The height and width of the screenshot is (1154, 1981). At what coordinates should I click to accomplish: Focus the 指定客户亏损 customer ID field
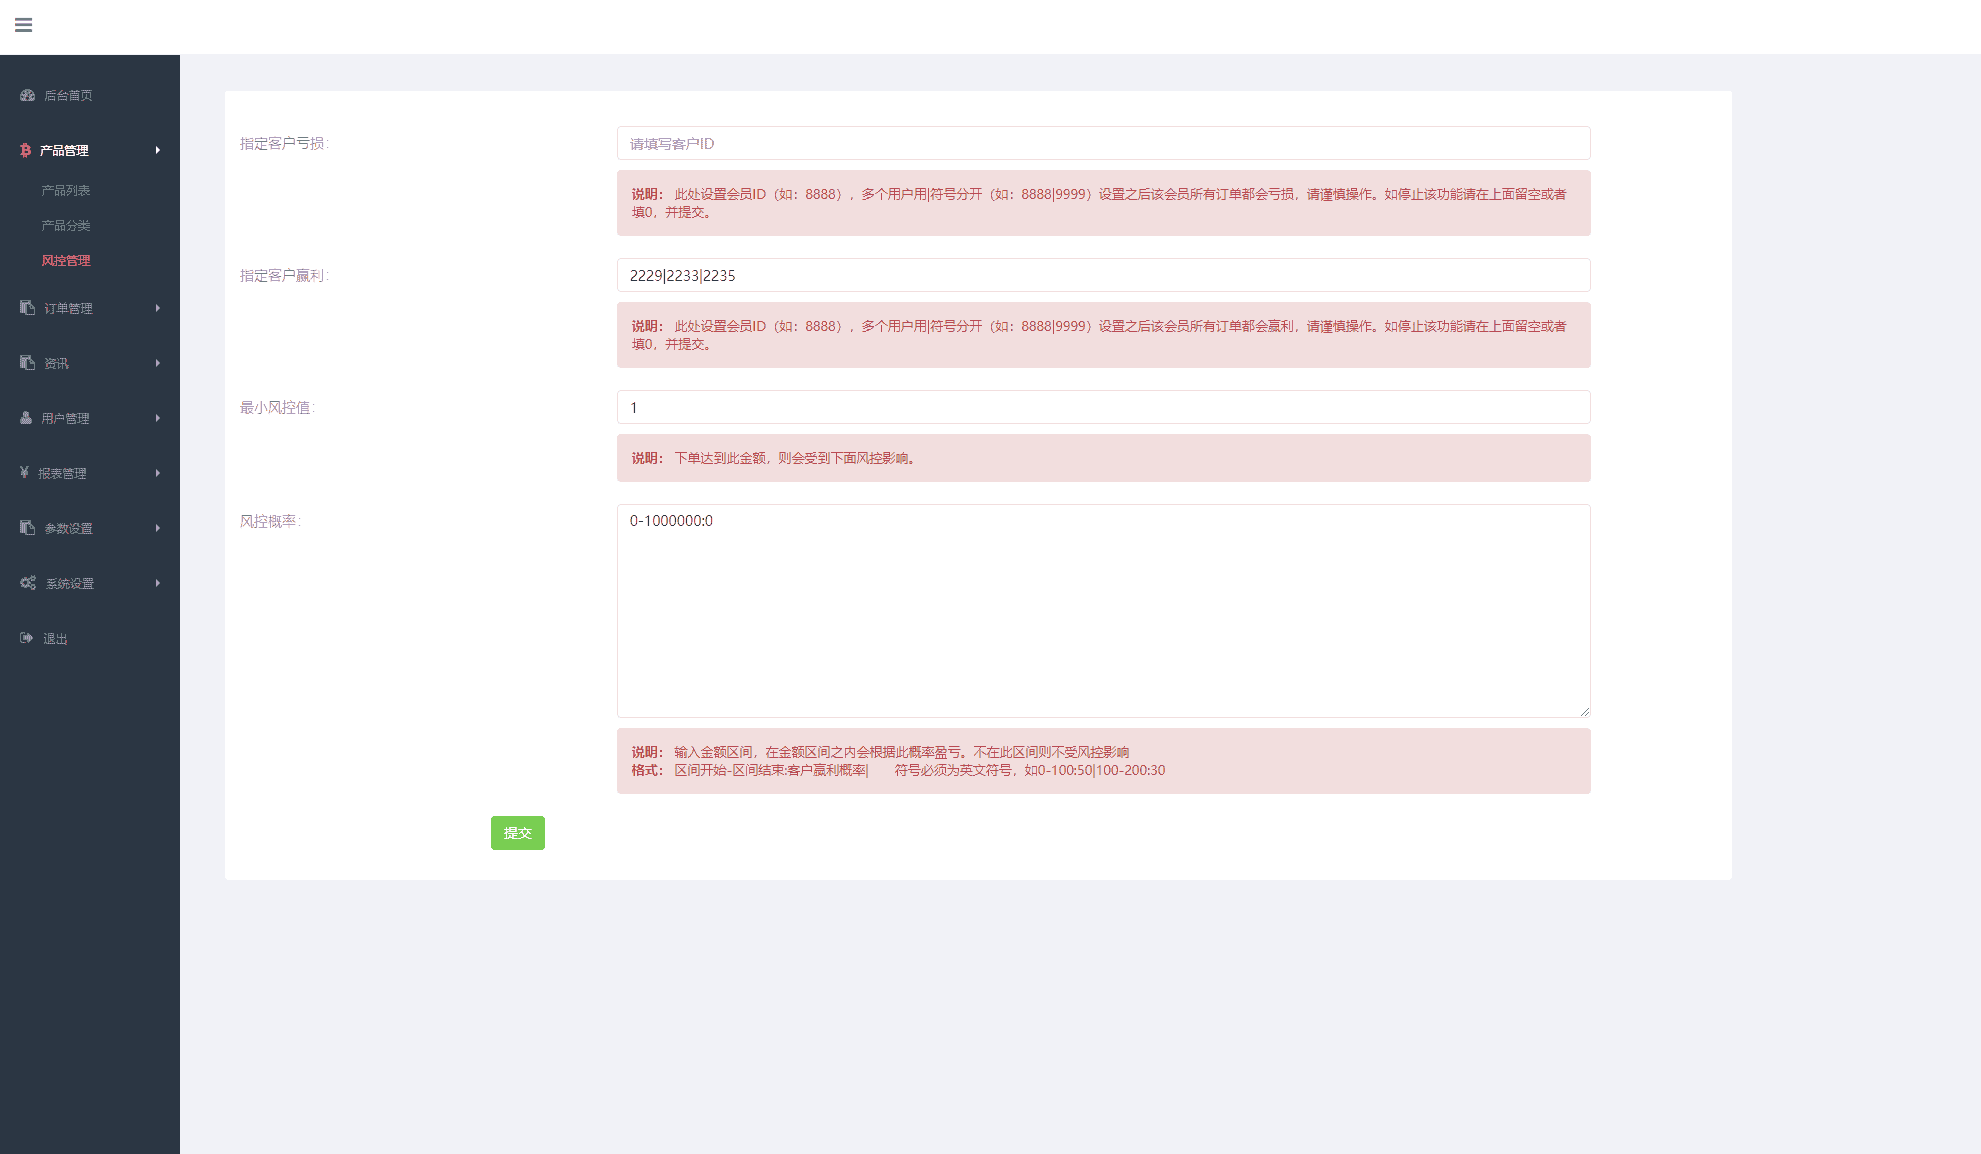pyautogui.click(x=1103, y=143)
